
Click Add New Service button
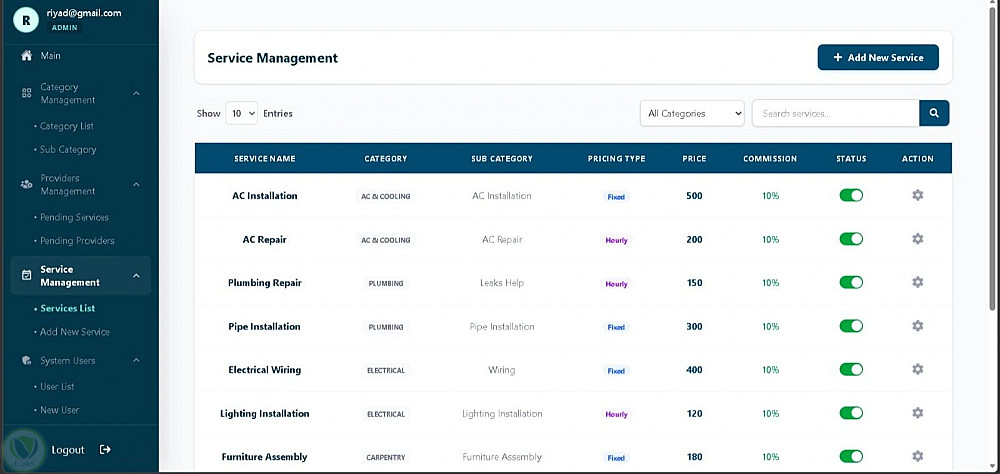pyautogui.click(x=878, y=57)
